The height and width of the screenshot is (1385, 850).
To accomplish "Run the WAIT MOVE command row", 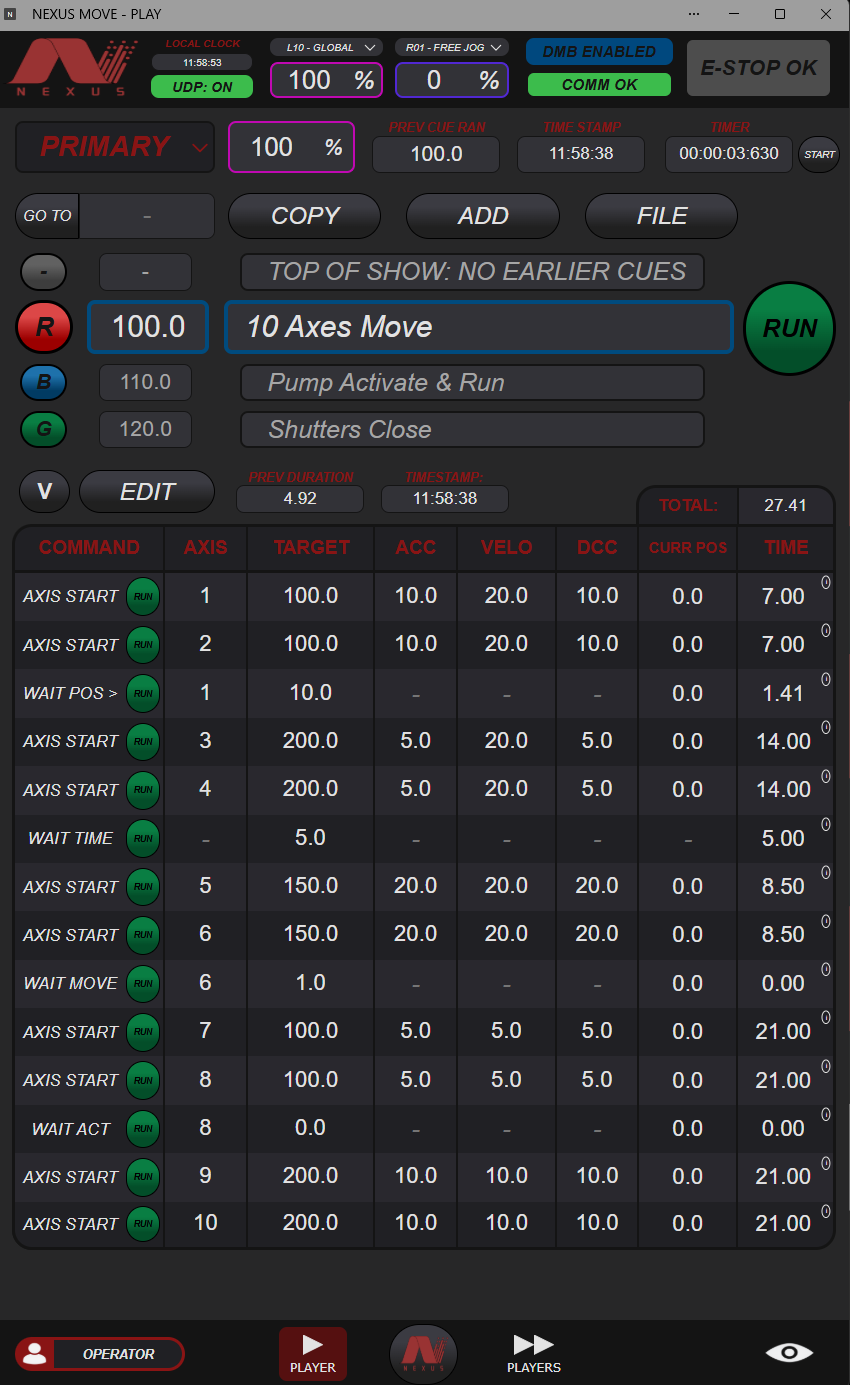I will (143, 983).
